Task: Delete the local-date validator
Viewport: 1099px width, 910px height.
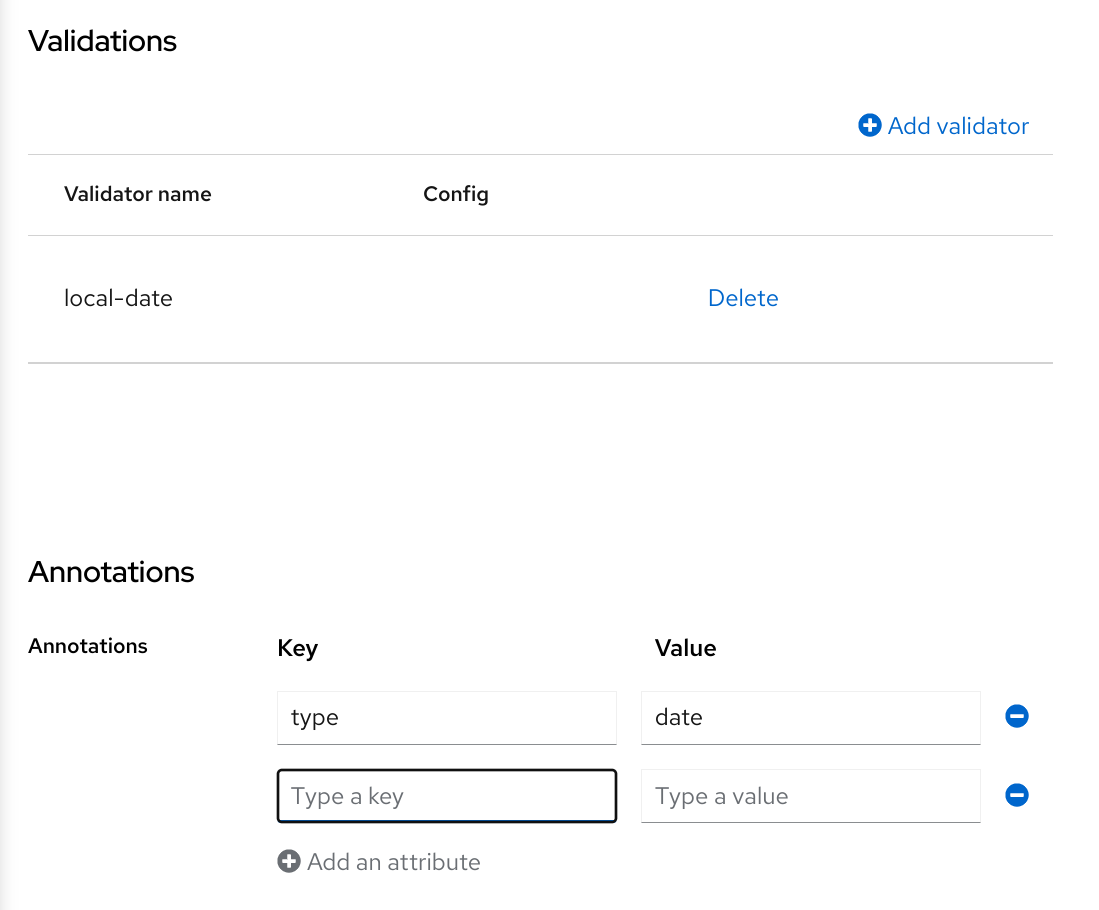Action: (742, 297)
